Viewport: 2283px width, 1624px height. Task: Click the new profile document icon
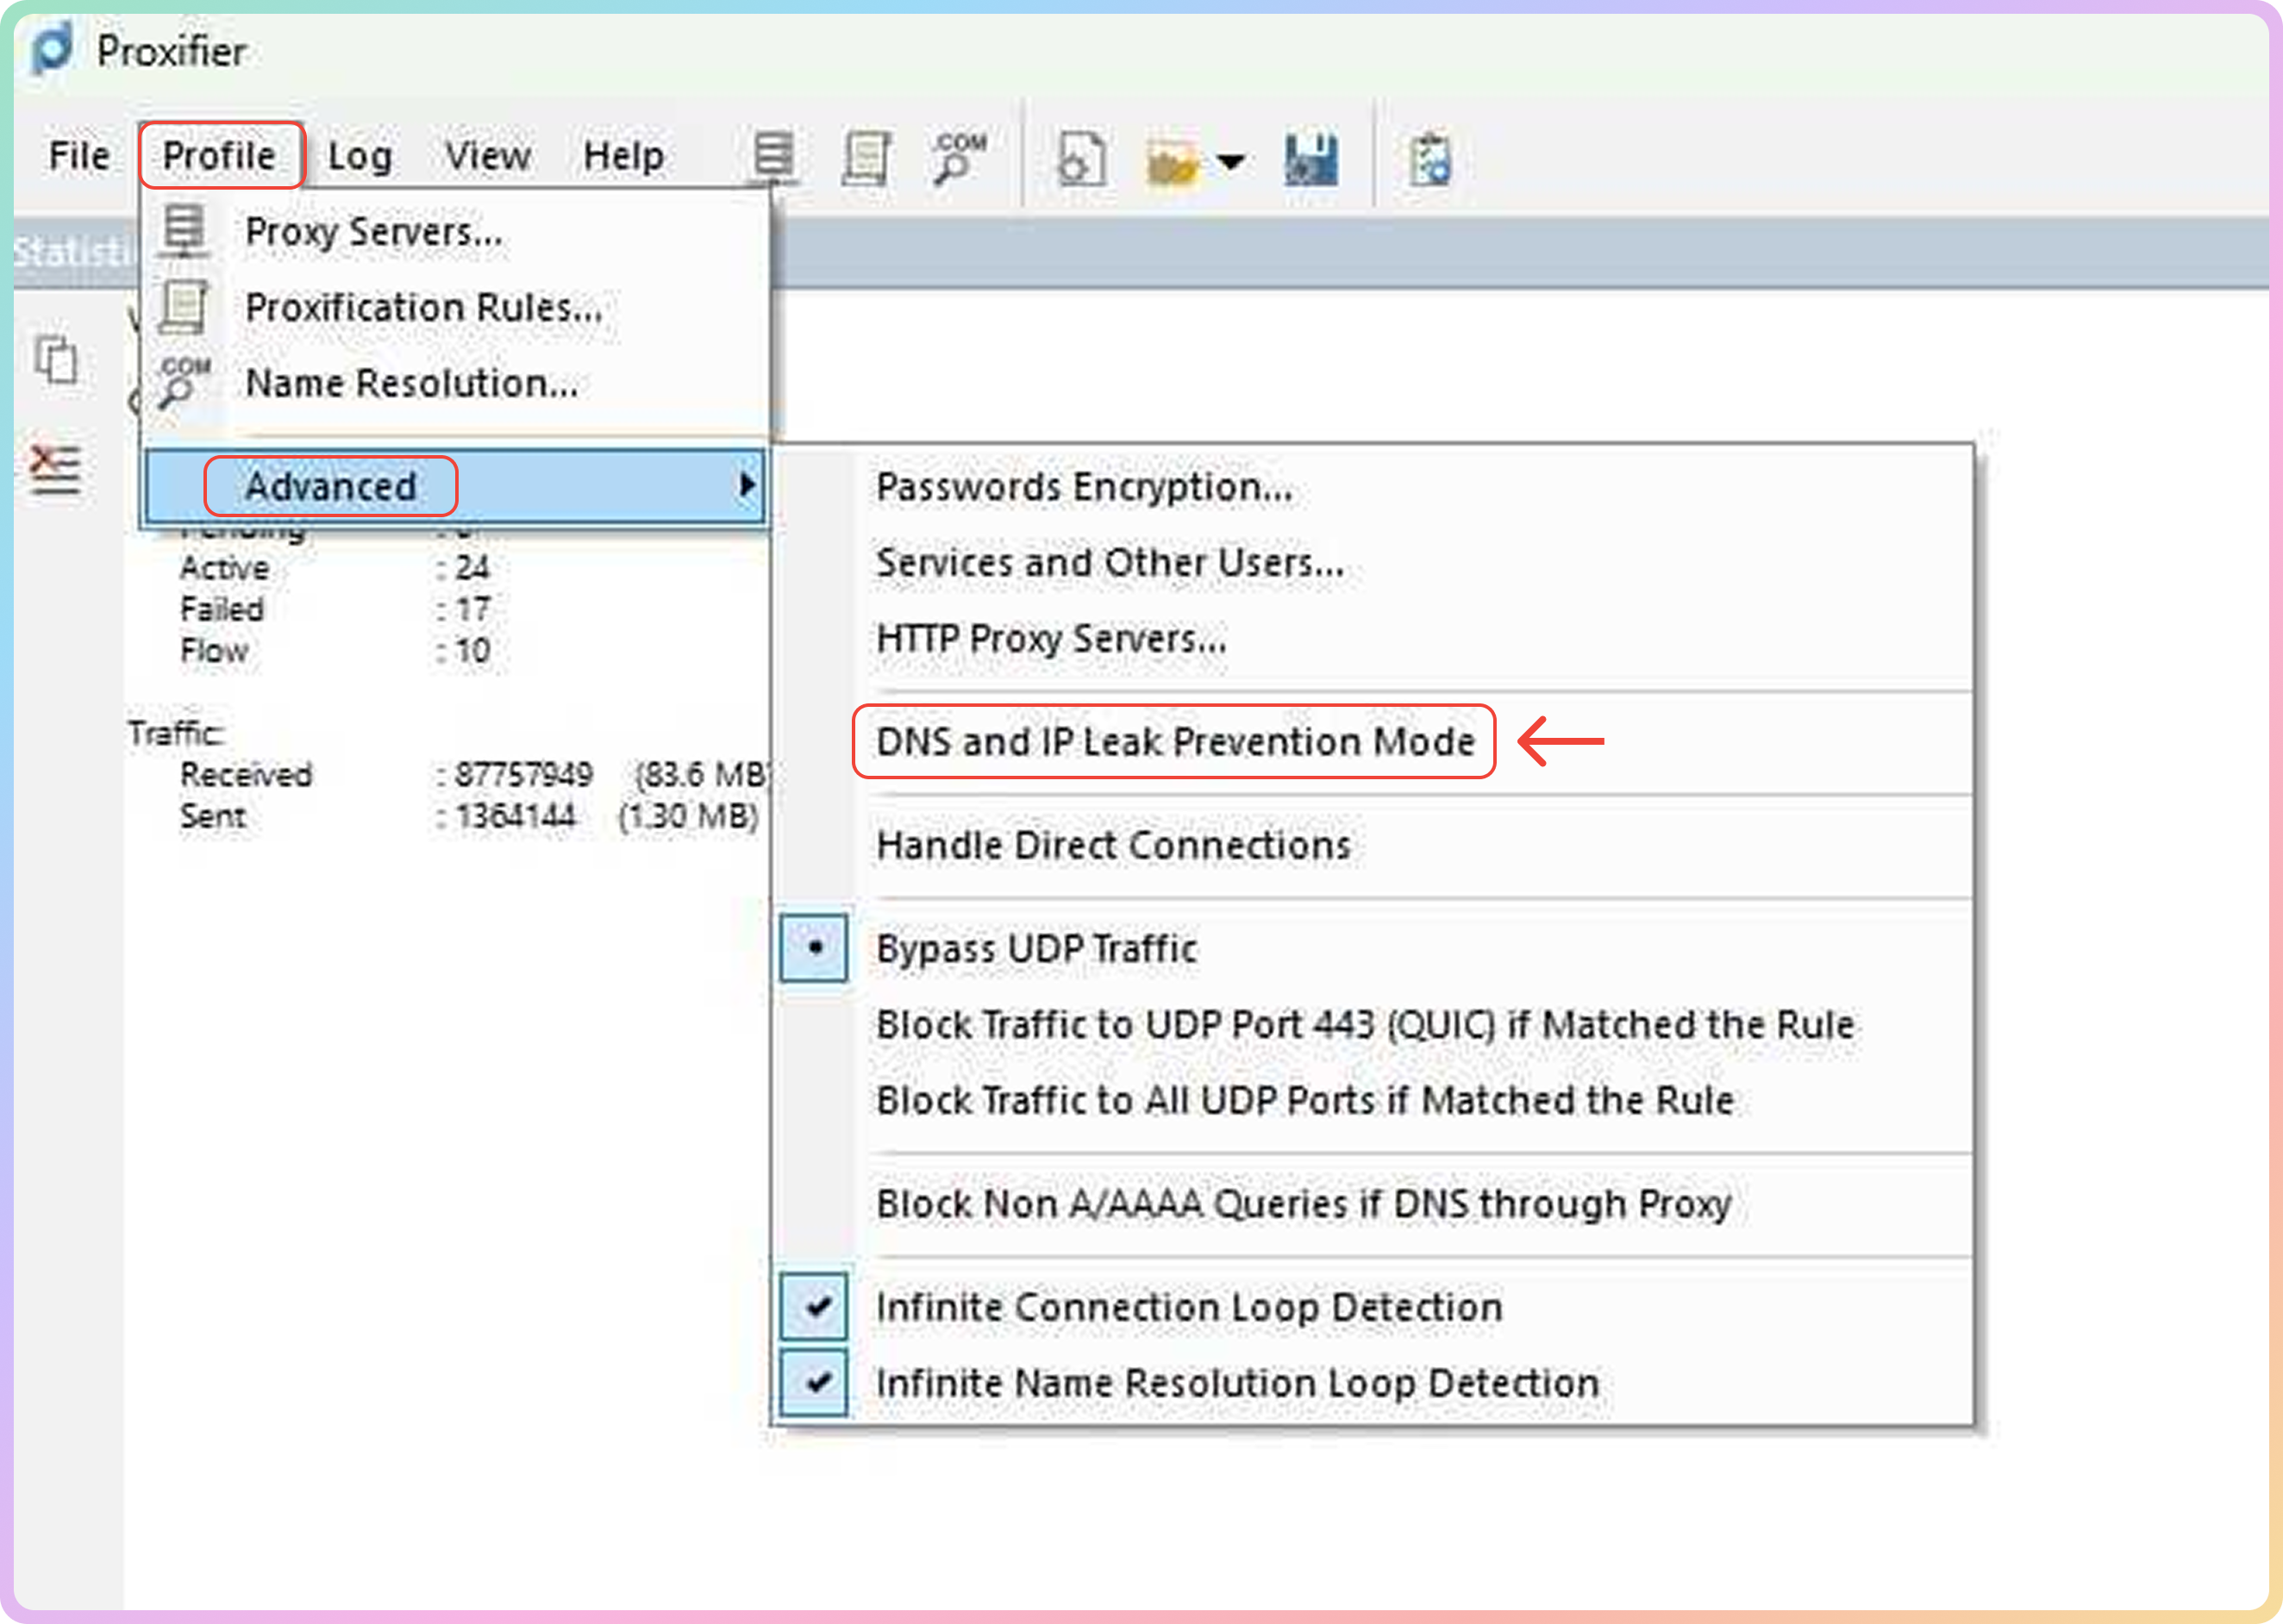coord(1081,159)
